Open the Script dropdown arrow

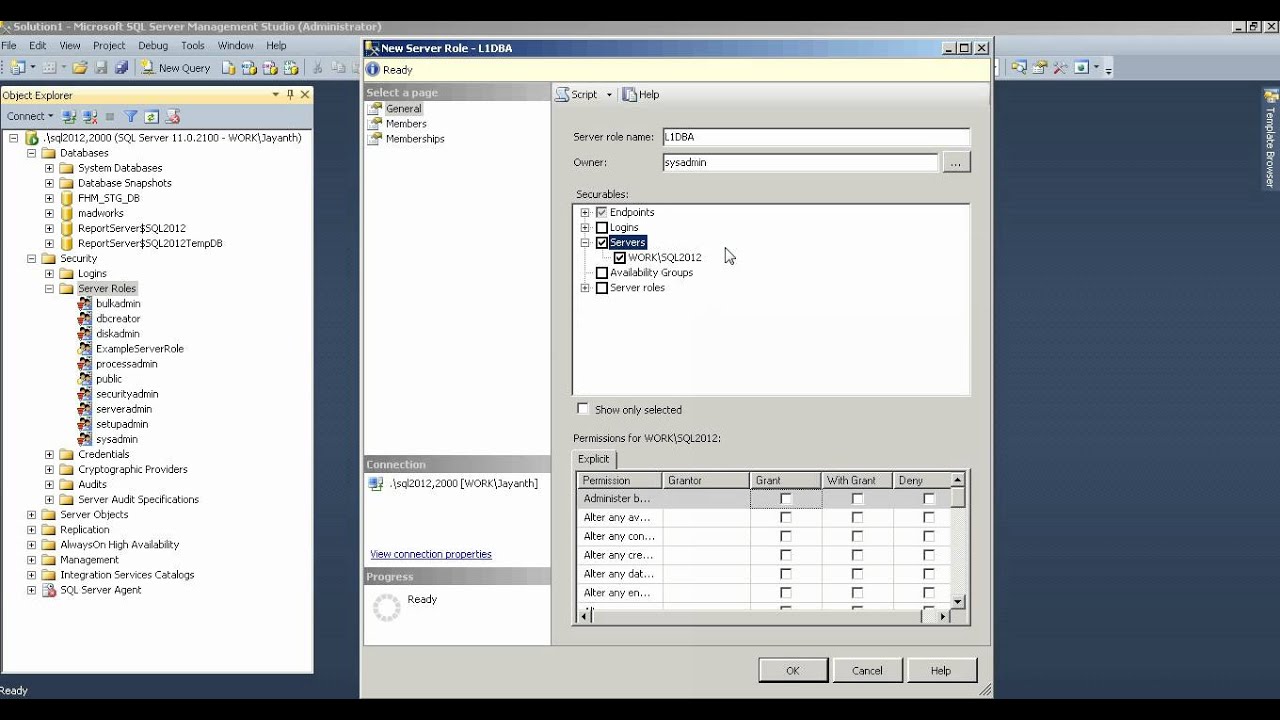click(609, 95)
